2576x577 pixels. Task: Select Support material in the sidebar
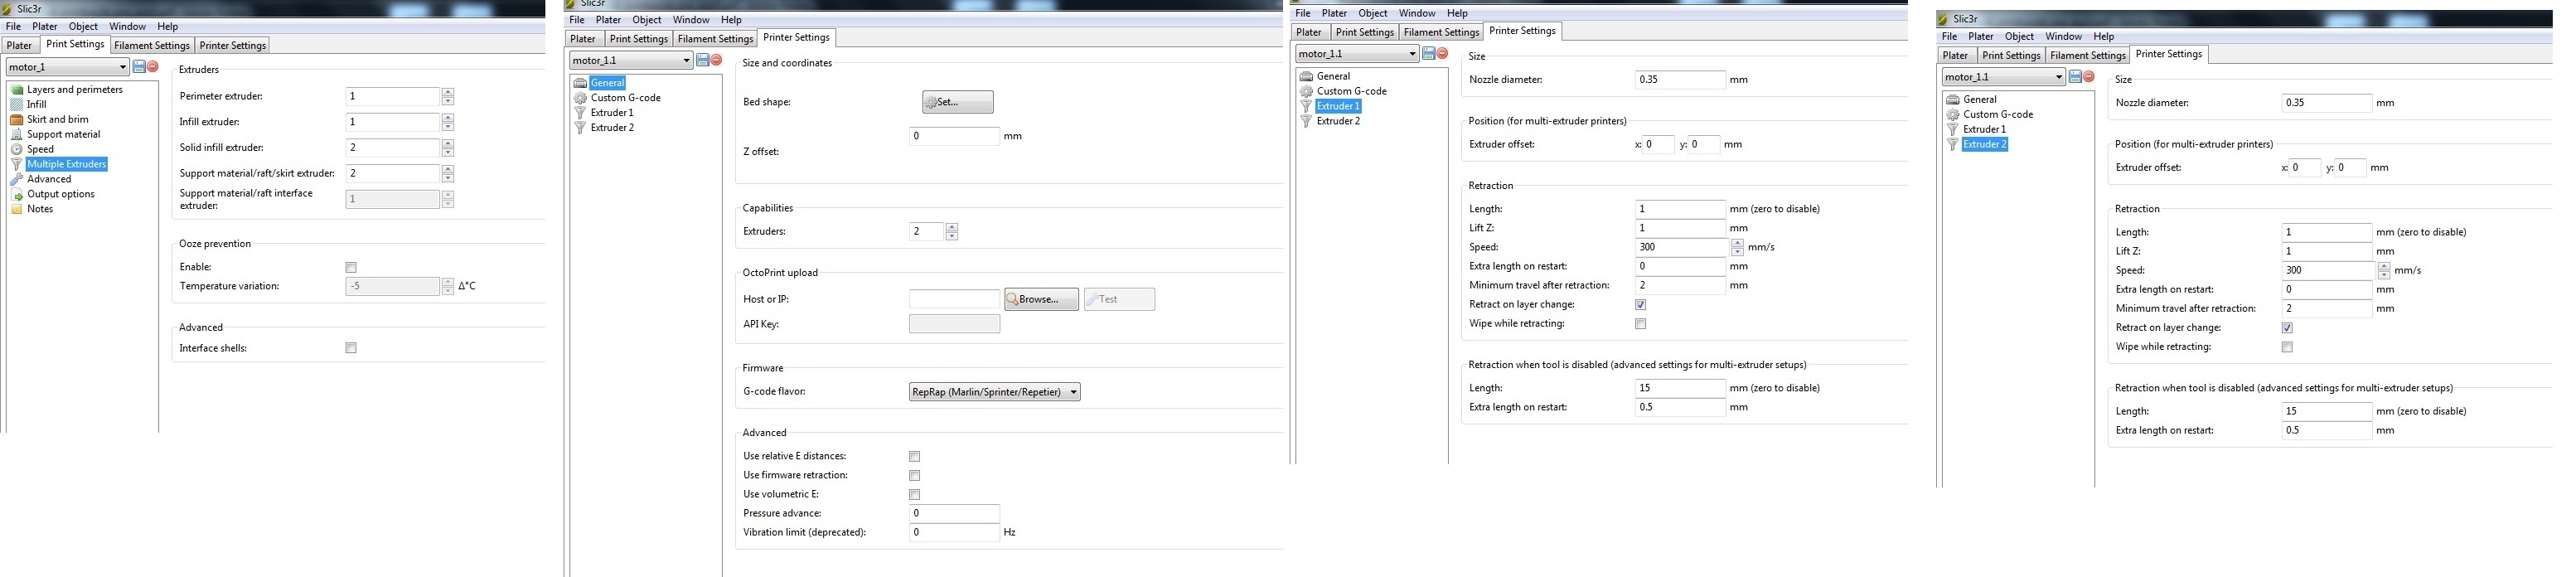63,134
